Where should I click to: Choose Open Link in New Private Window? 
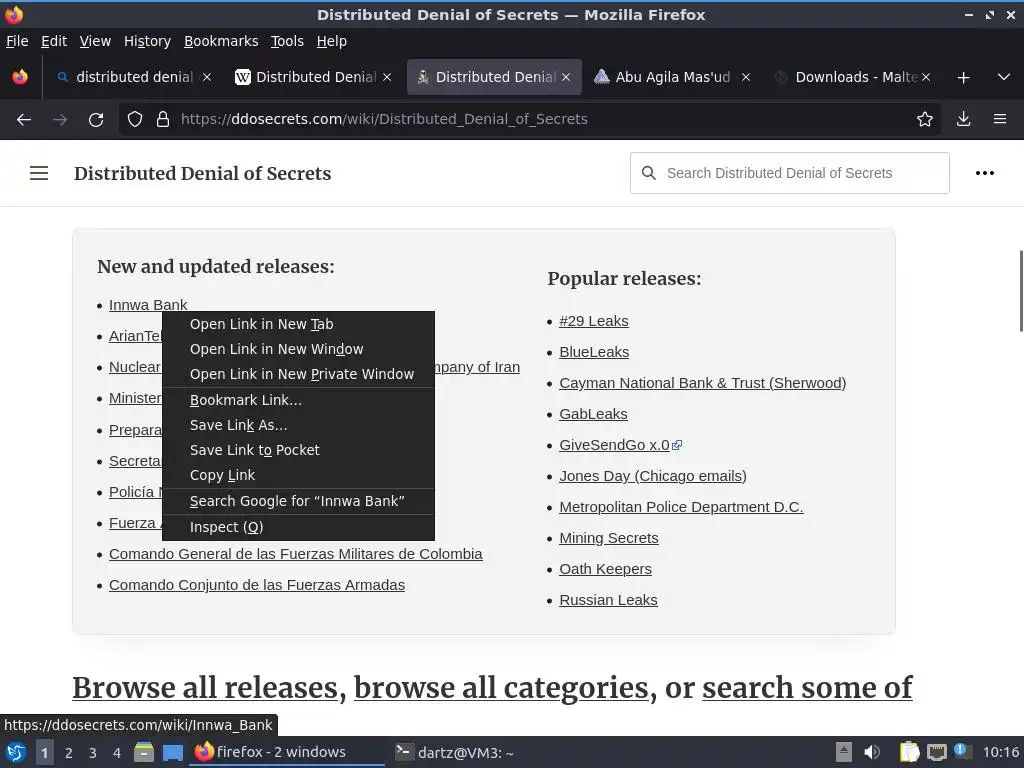(x=298, y=374)
